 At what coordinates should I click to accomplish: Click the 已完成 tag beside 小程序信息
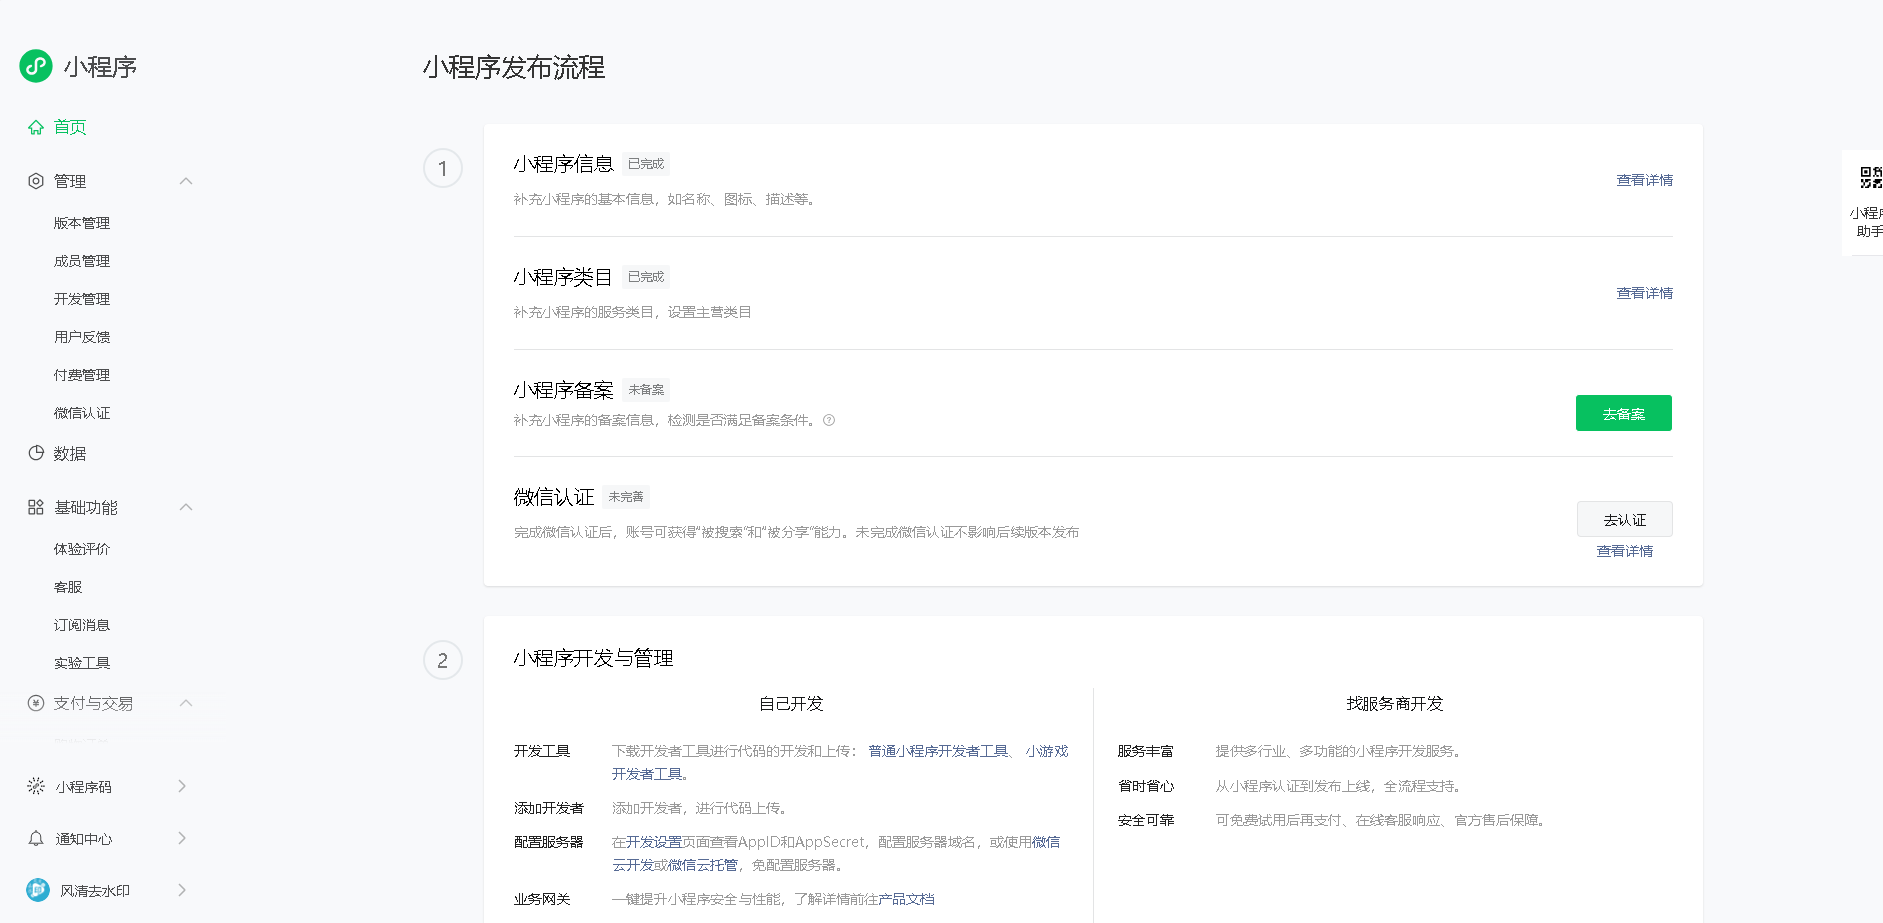click(646, 164)
